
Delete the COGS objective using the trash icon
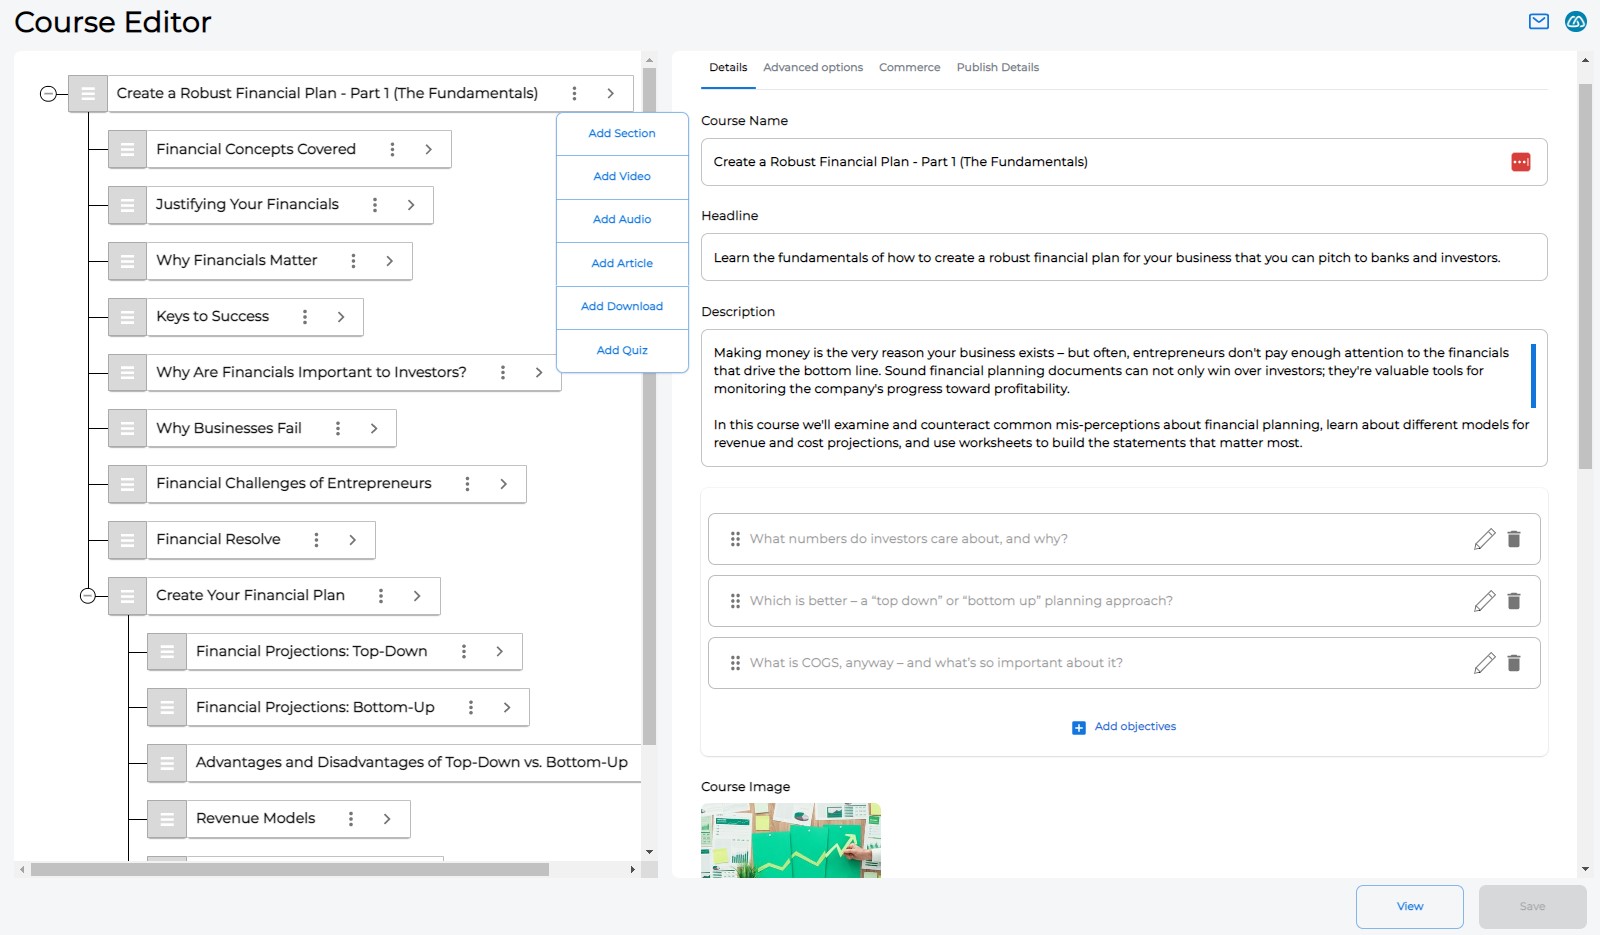click(1515, 662)
